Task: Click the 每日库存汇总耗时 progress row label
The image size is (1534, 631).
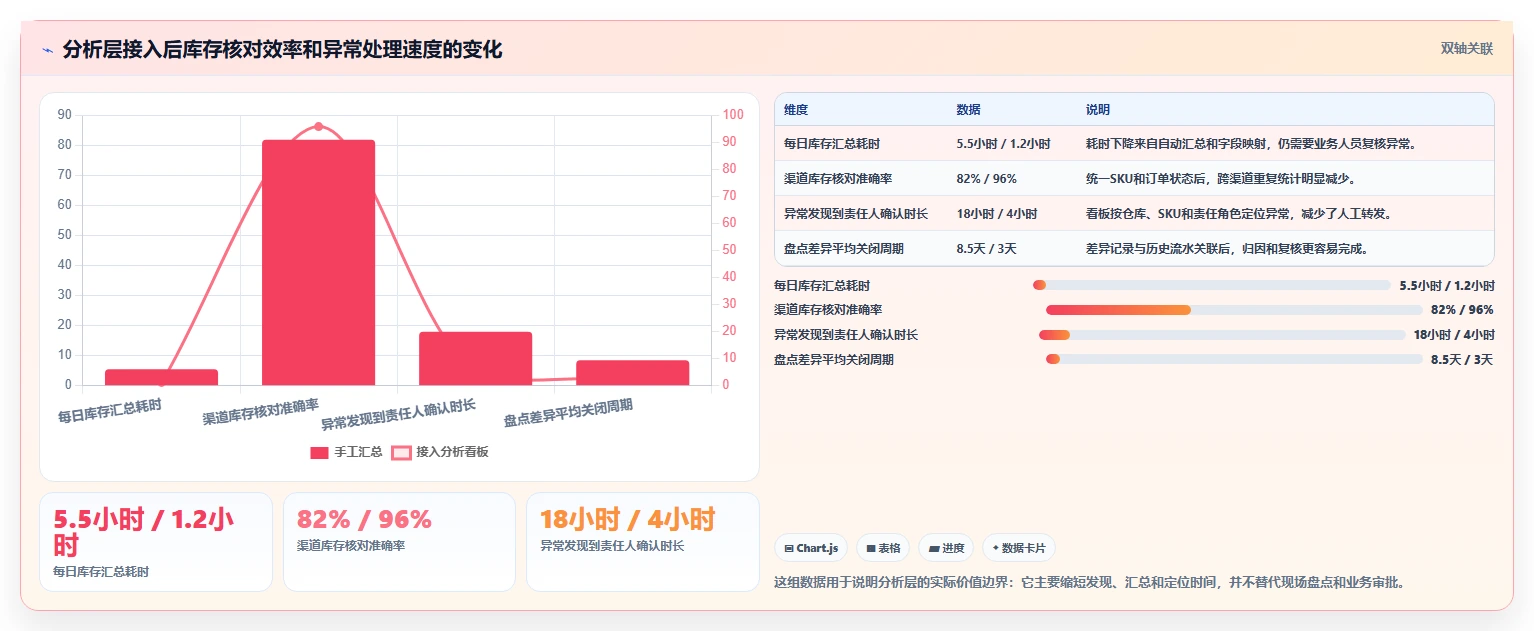Action: 822,285
